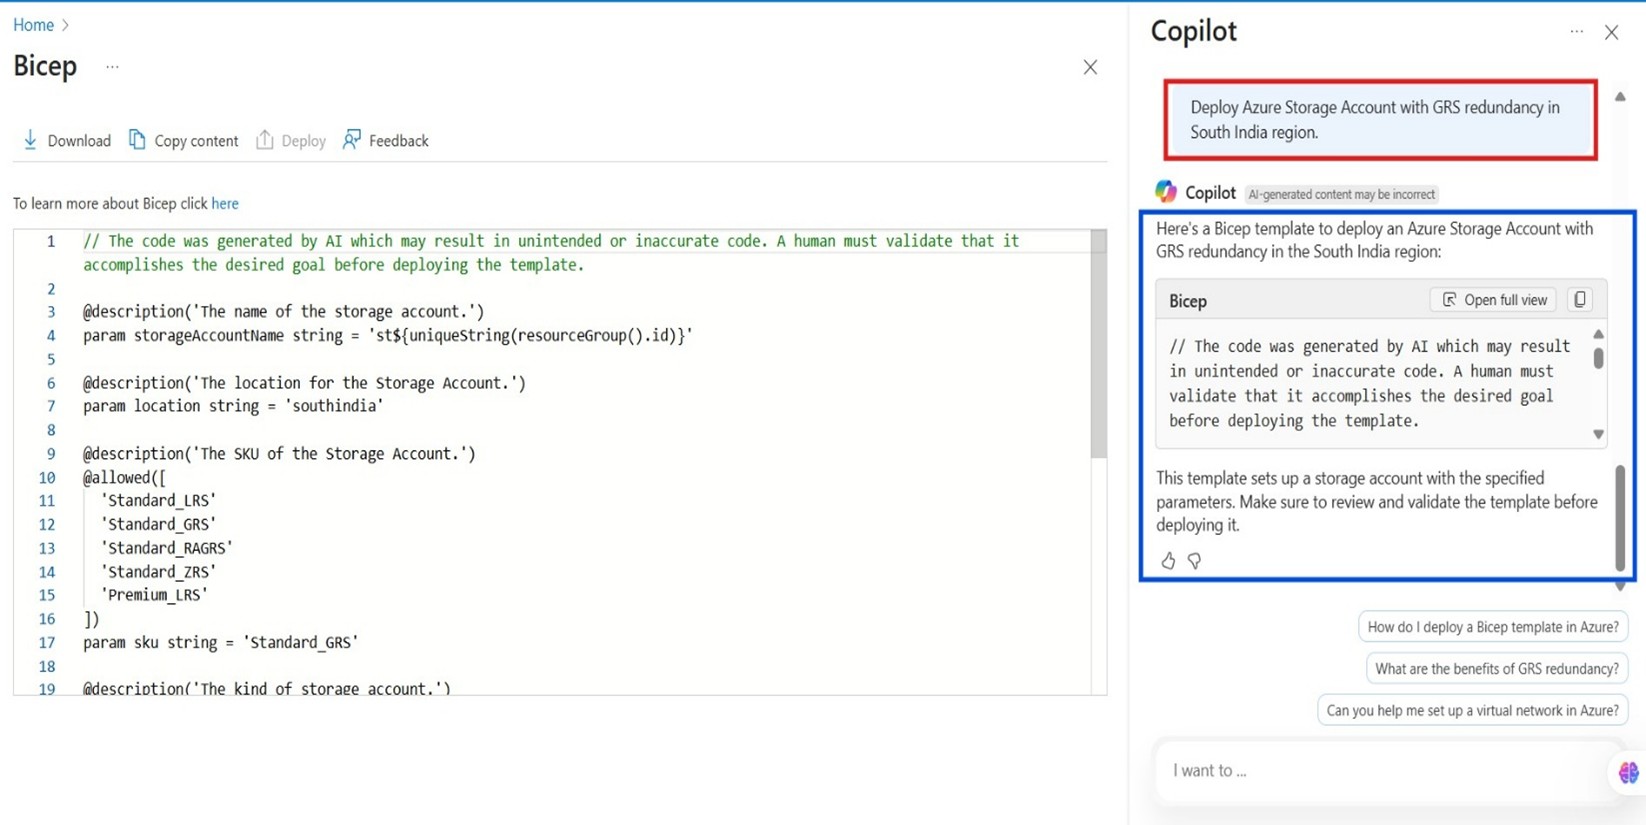
Task: Copy the Bicep code snippet in Copilot
Action: click(1580, 300)
